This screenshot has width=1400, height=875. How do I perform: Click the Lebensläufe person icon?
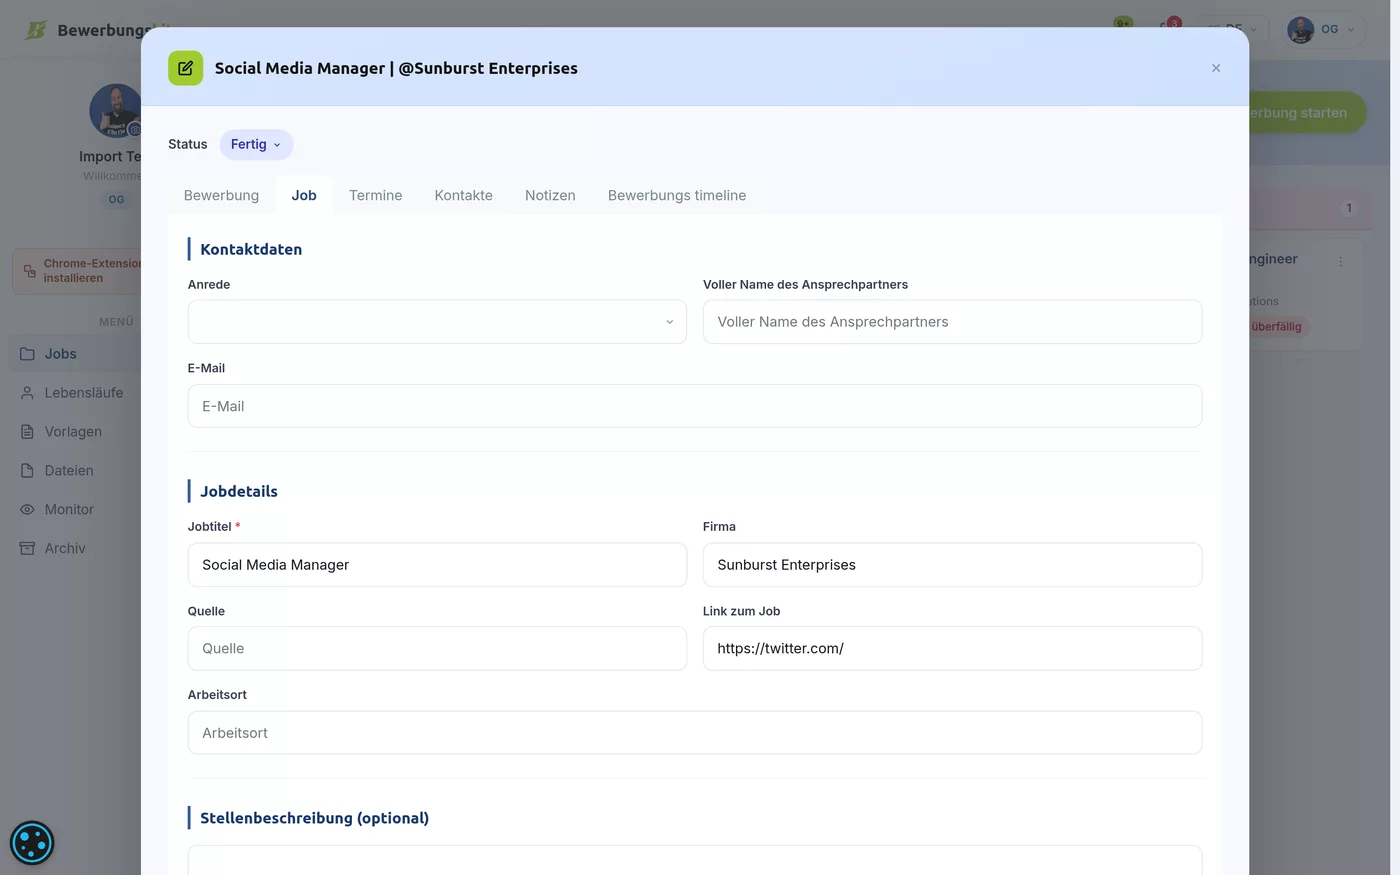click(x=27, y=393)
